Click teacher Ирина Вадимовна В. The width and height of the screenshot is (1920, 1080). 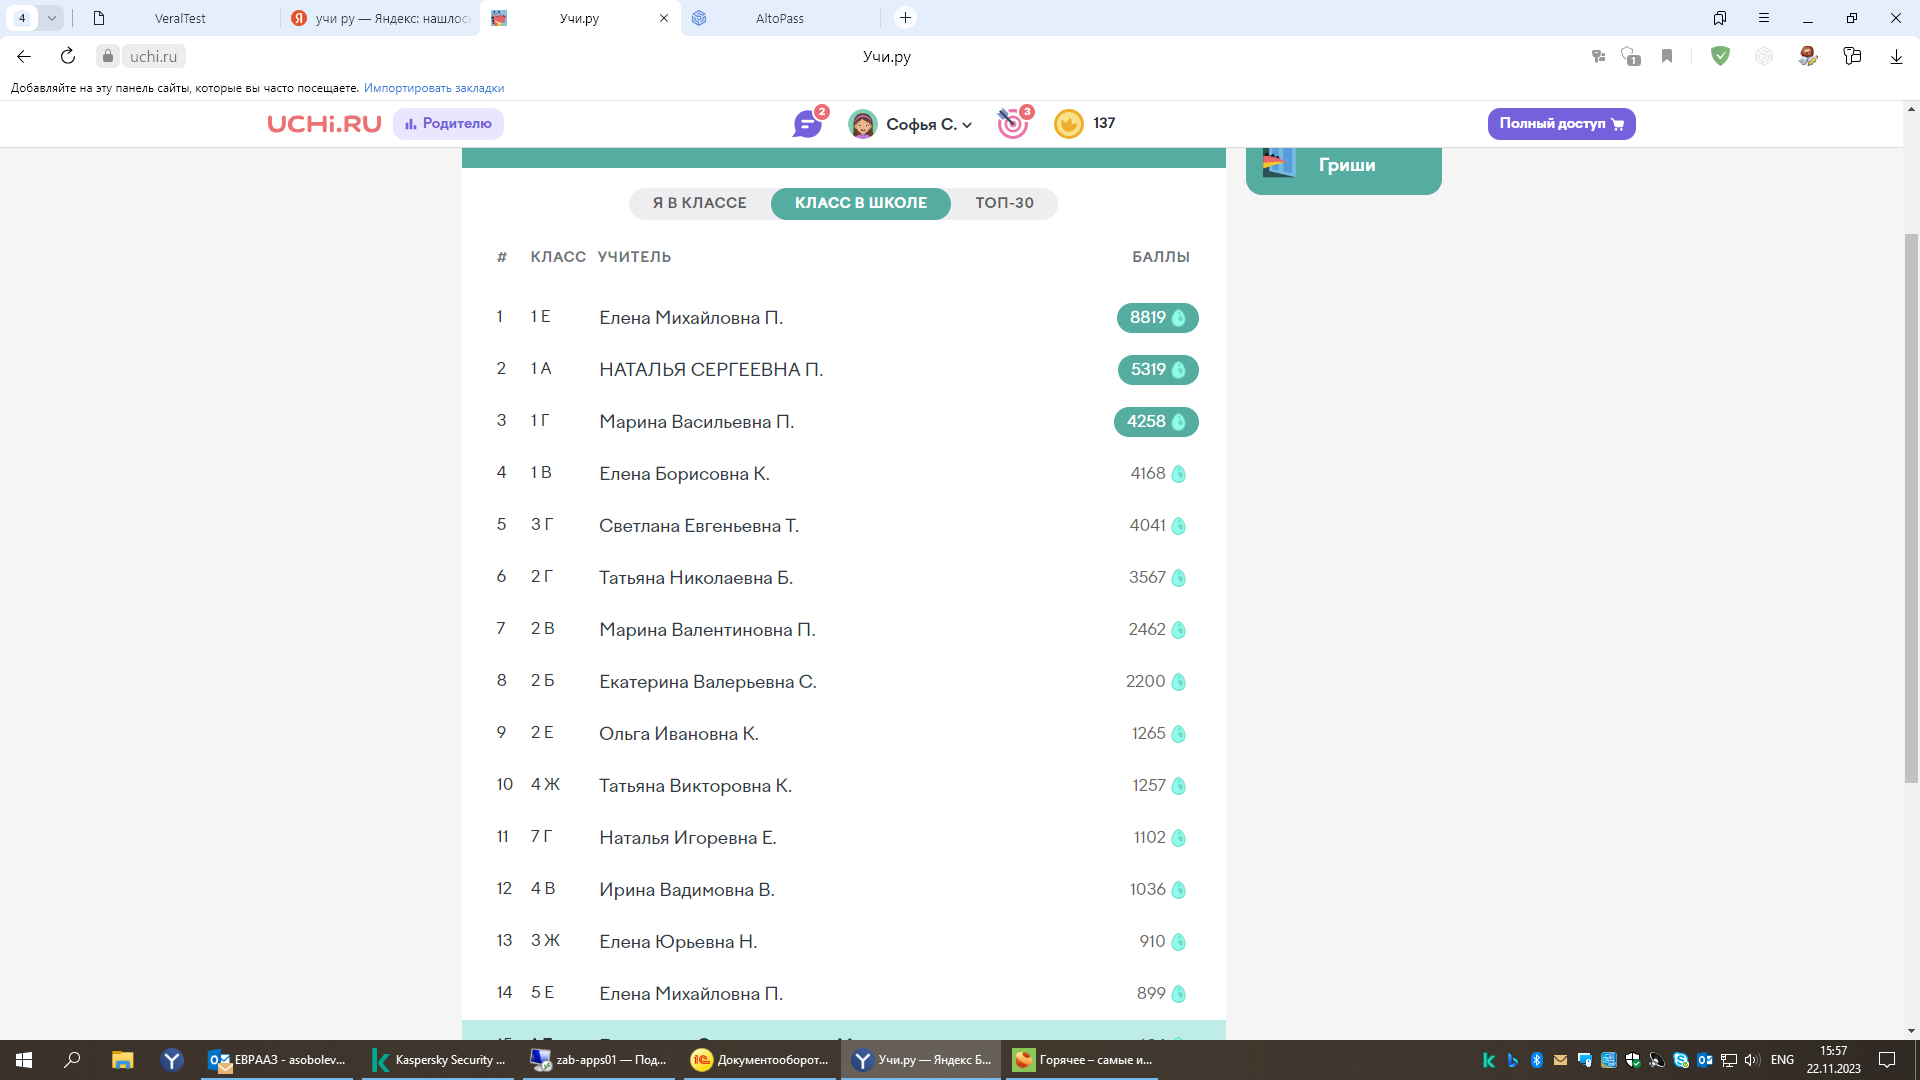click(687, 890)
